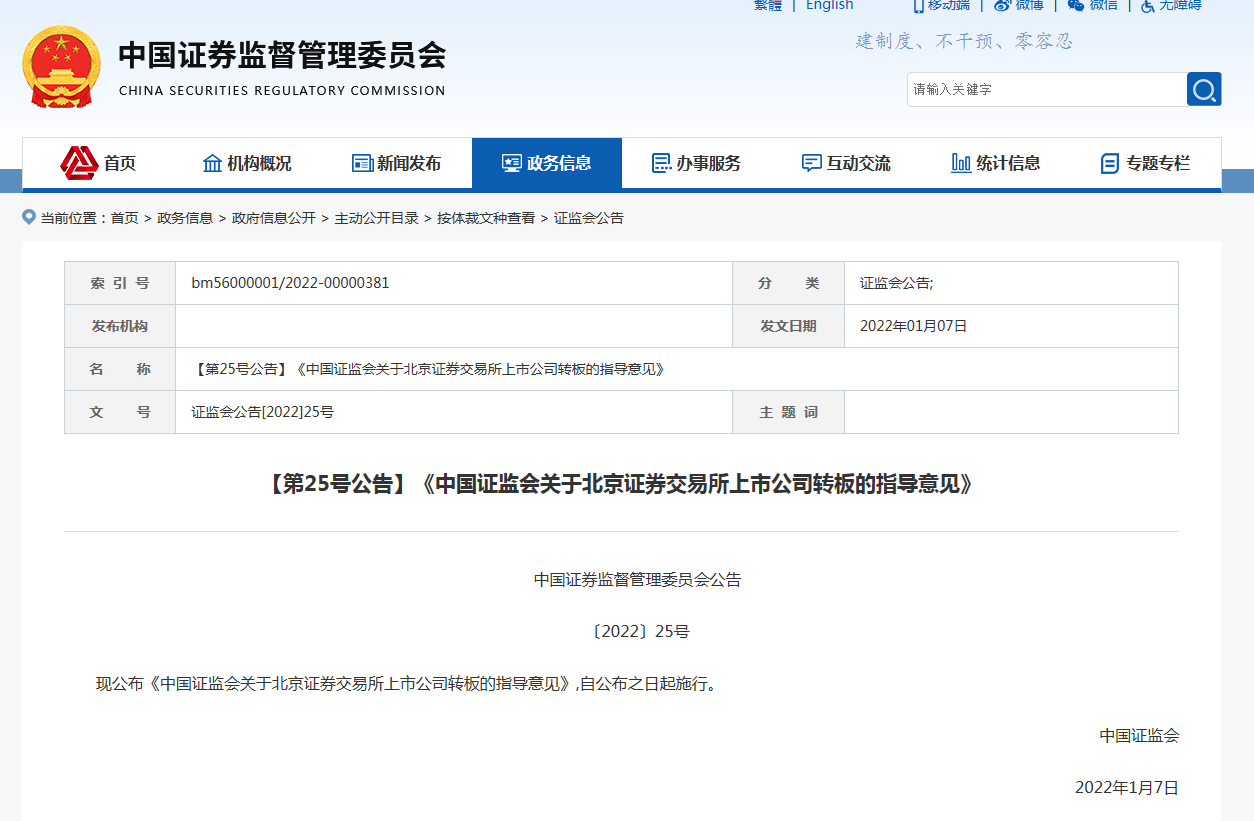Click the newspaper icon beside 新闻发布
The width and height of the screenshot is (1254, 821).
(x=362, y=163)
